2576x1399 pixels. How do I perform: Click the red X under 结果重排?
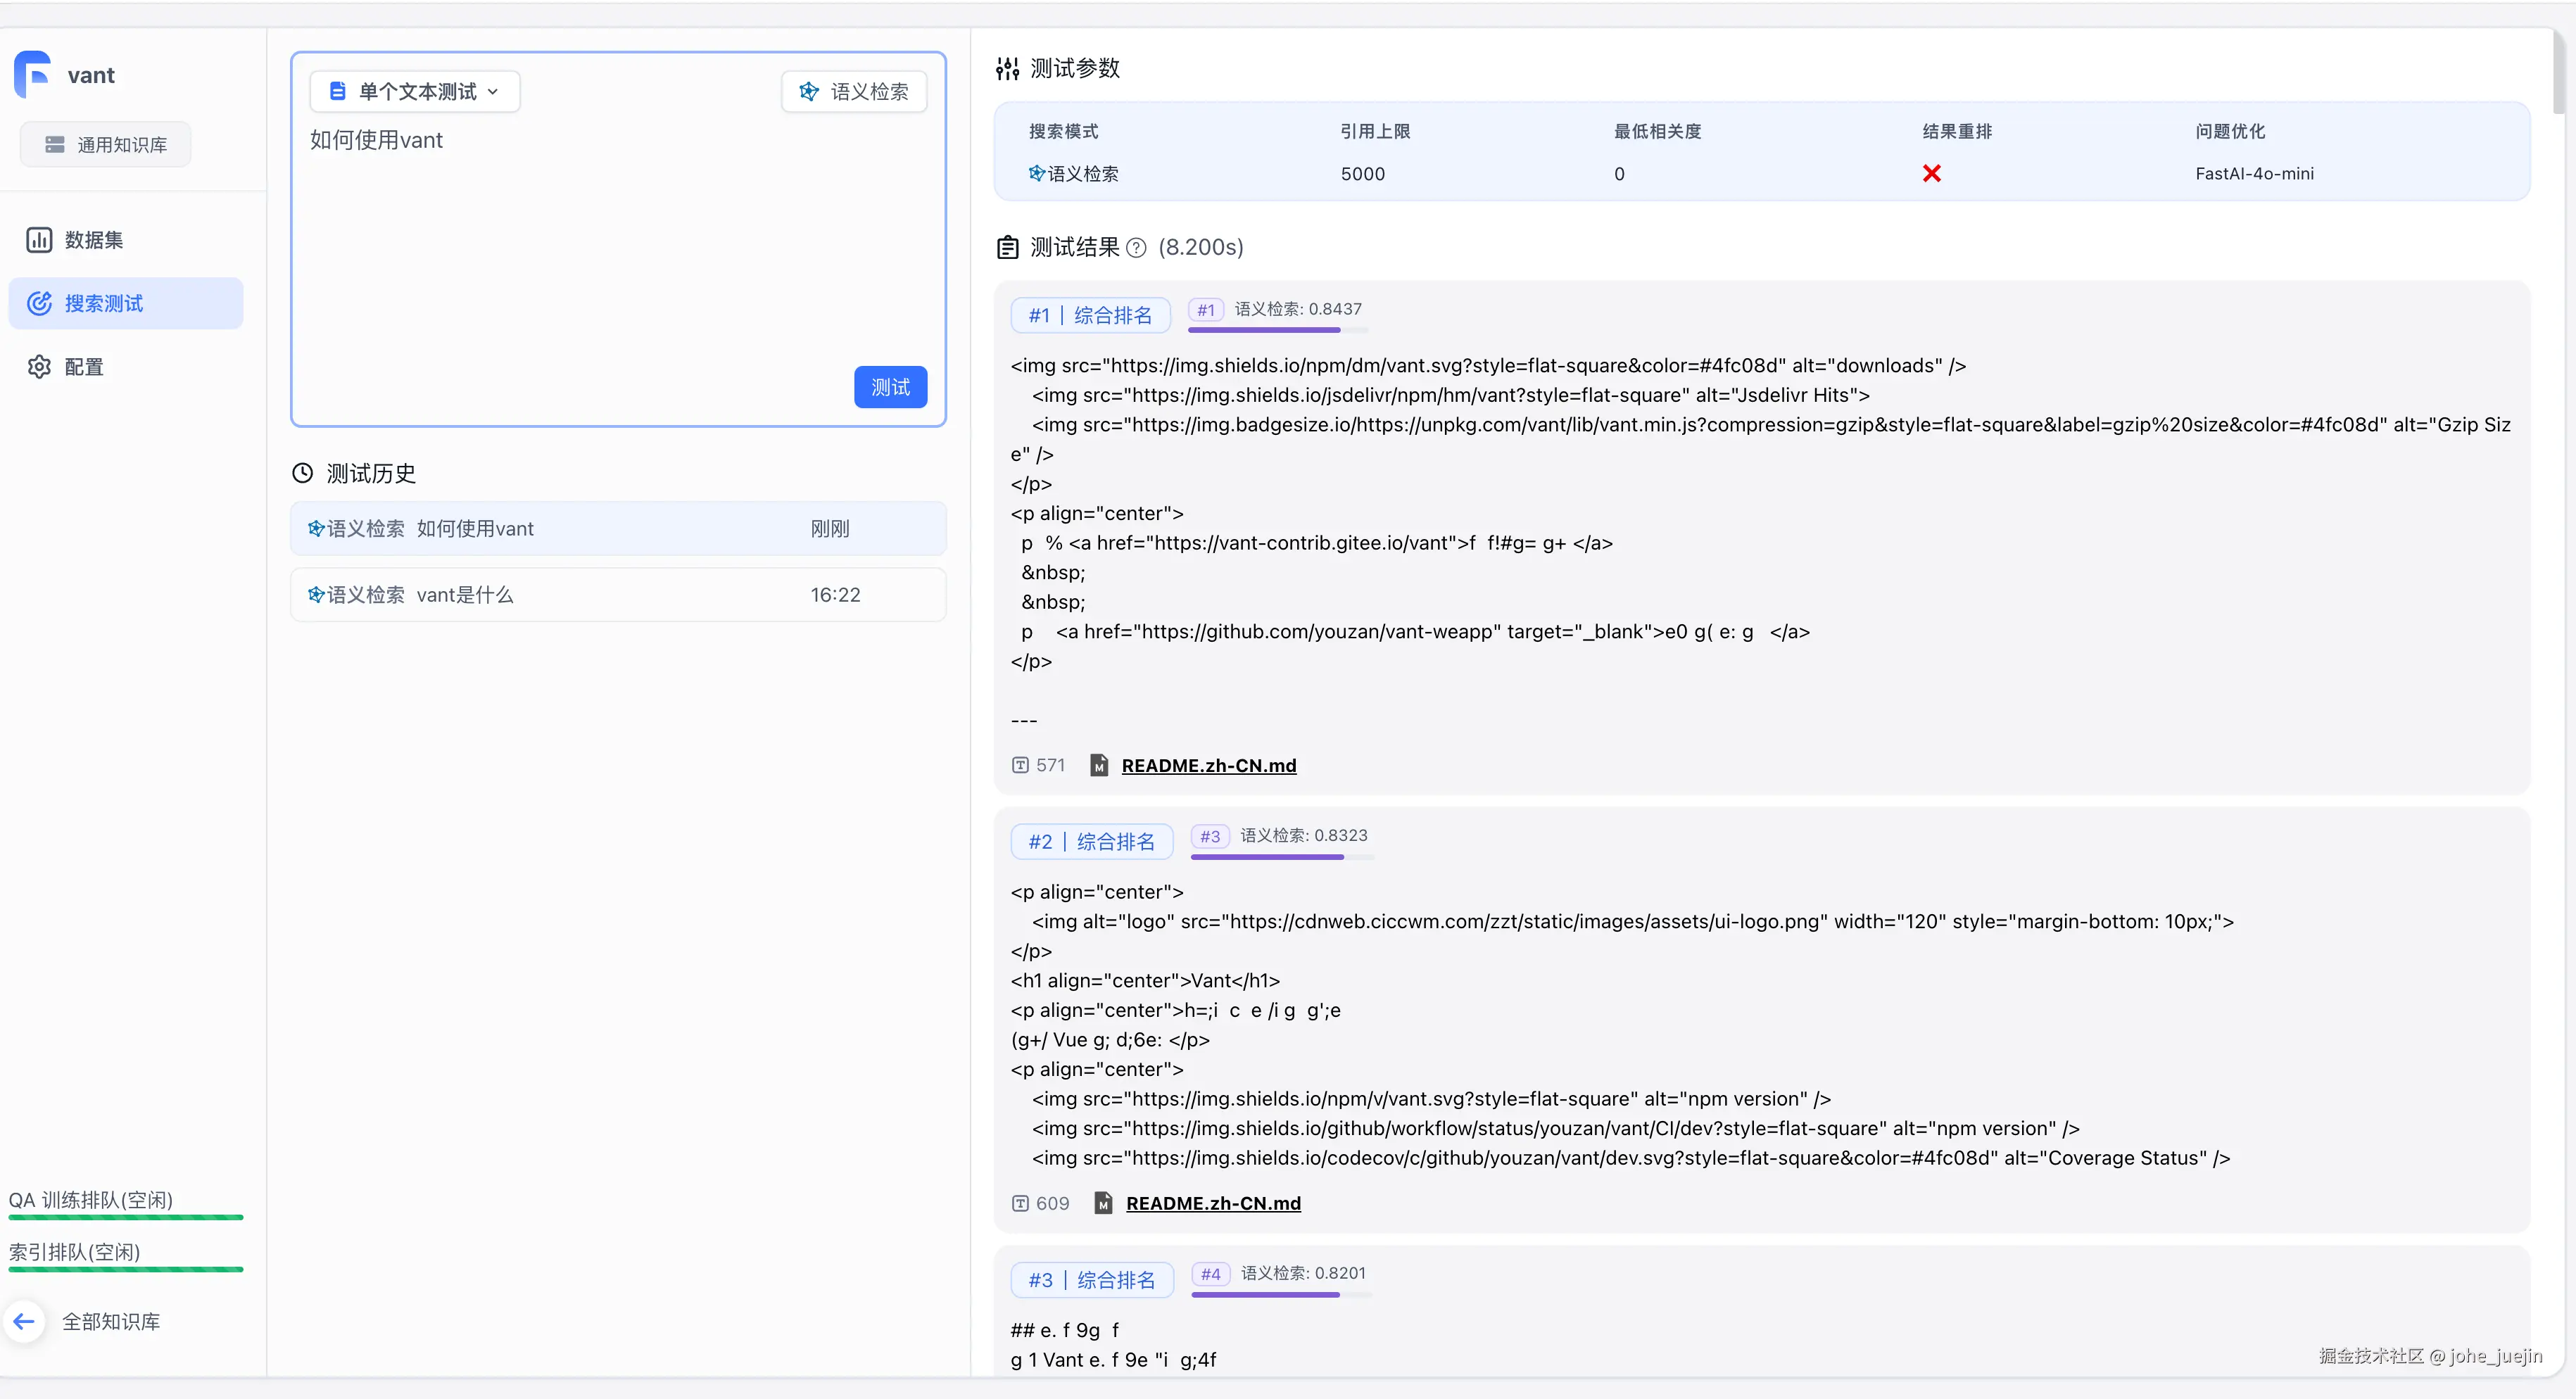1931,174
